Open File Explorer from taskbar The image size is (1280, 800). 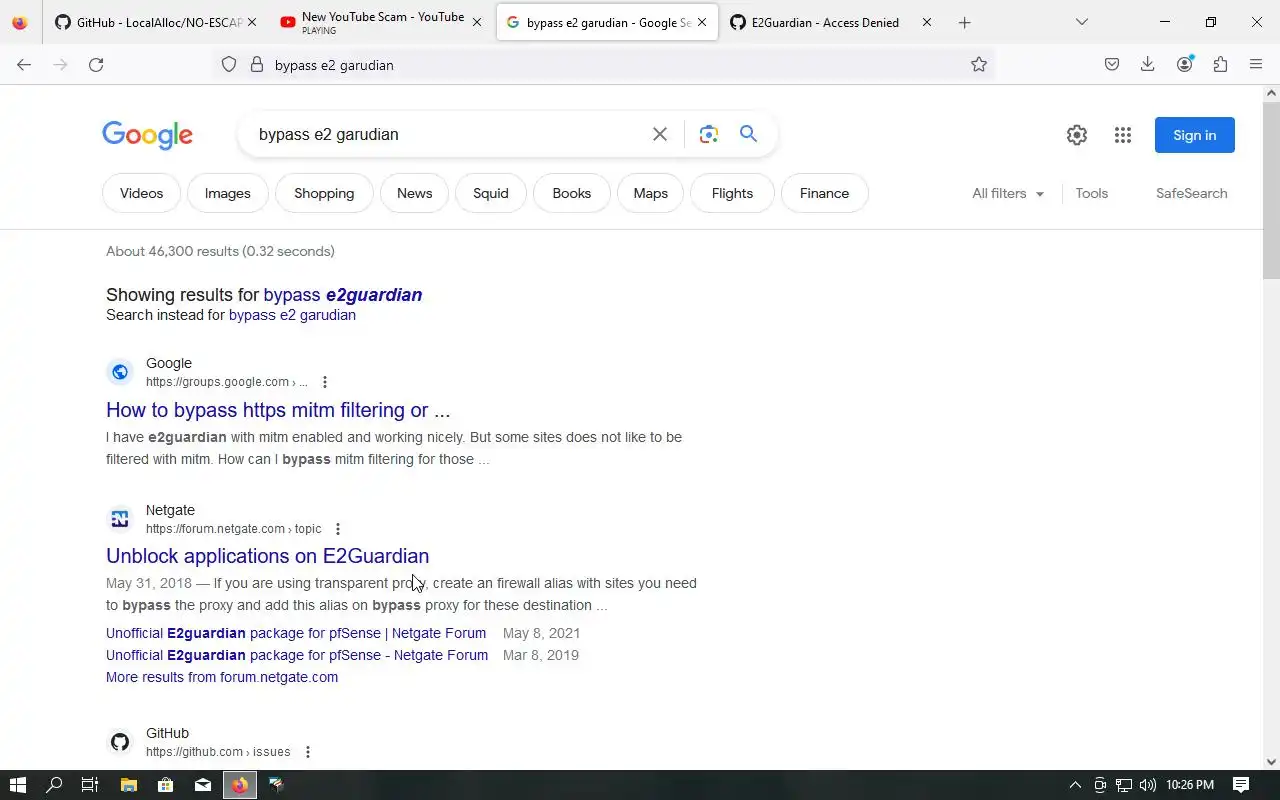(128, 785)
